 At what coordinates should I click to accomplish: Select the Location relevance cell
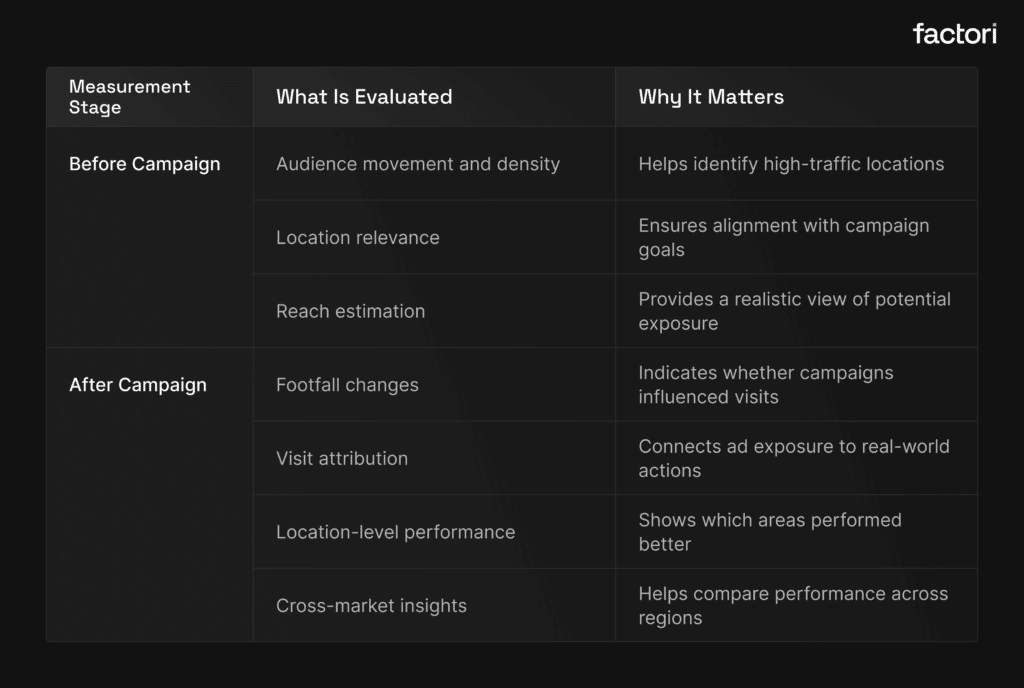pyautogui.click(x=358, y=238)
